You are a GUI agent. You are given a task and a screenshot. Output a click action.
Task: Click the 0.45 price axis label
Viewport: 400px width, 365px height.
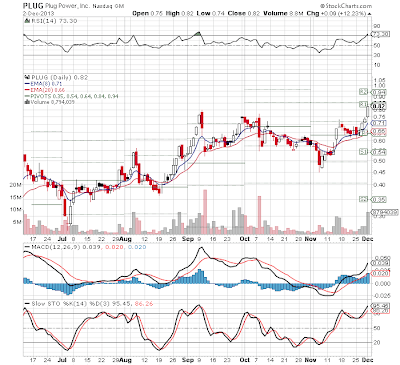[x=380, y=172]
